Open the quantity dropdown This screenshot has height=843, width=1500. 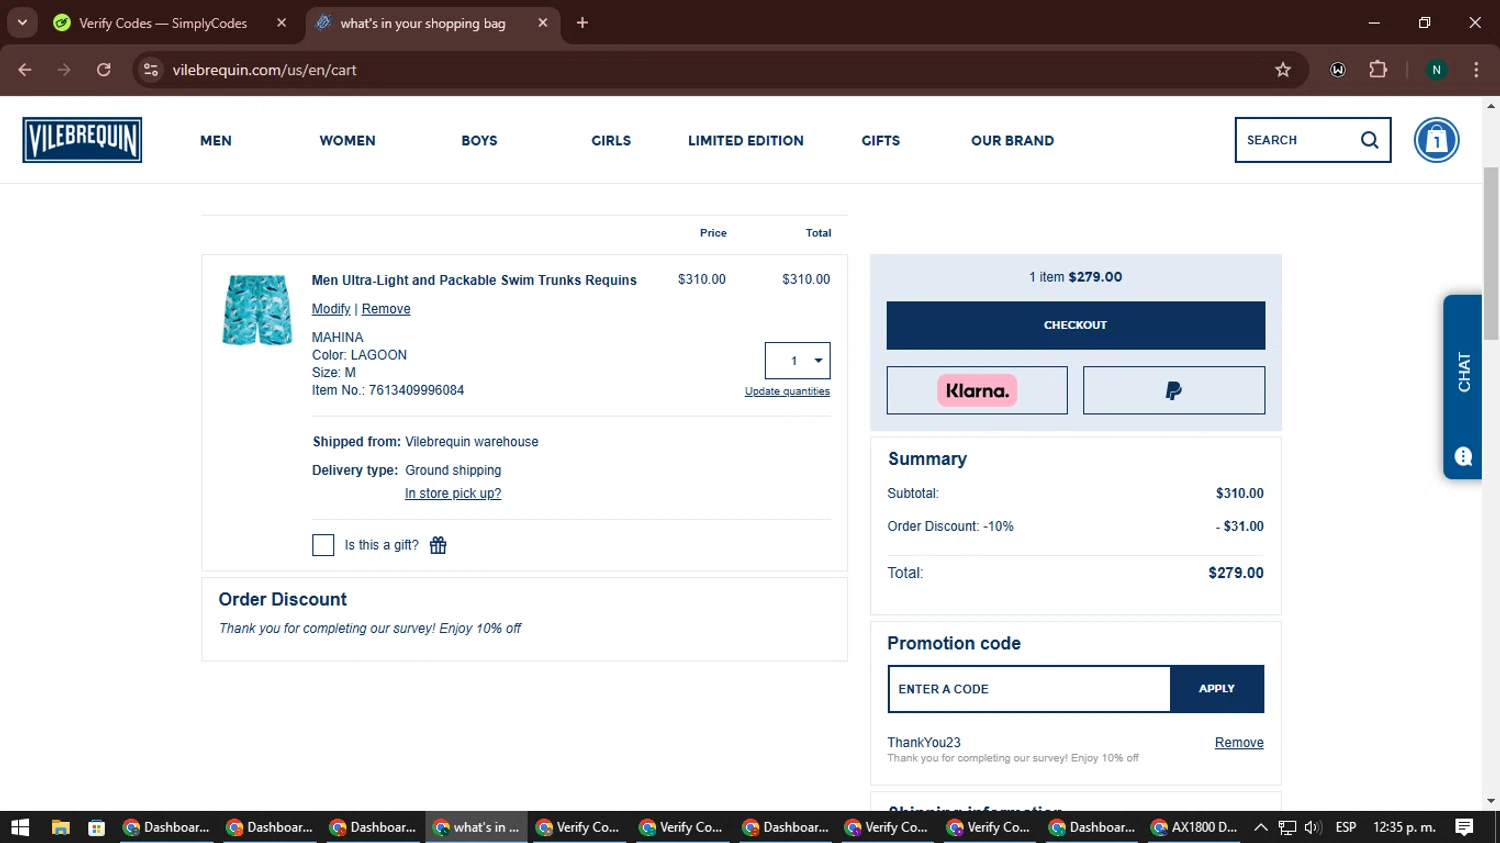(x=797, y=361)
